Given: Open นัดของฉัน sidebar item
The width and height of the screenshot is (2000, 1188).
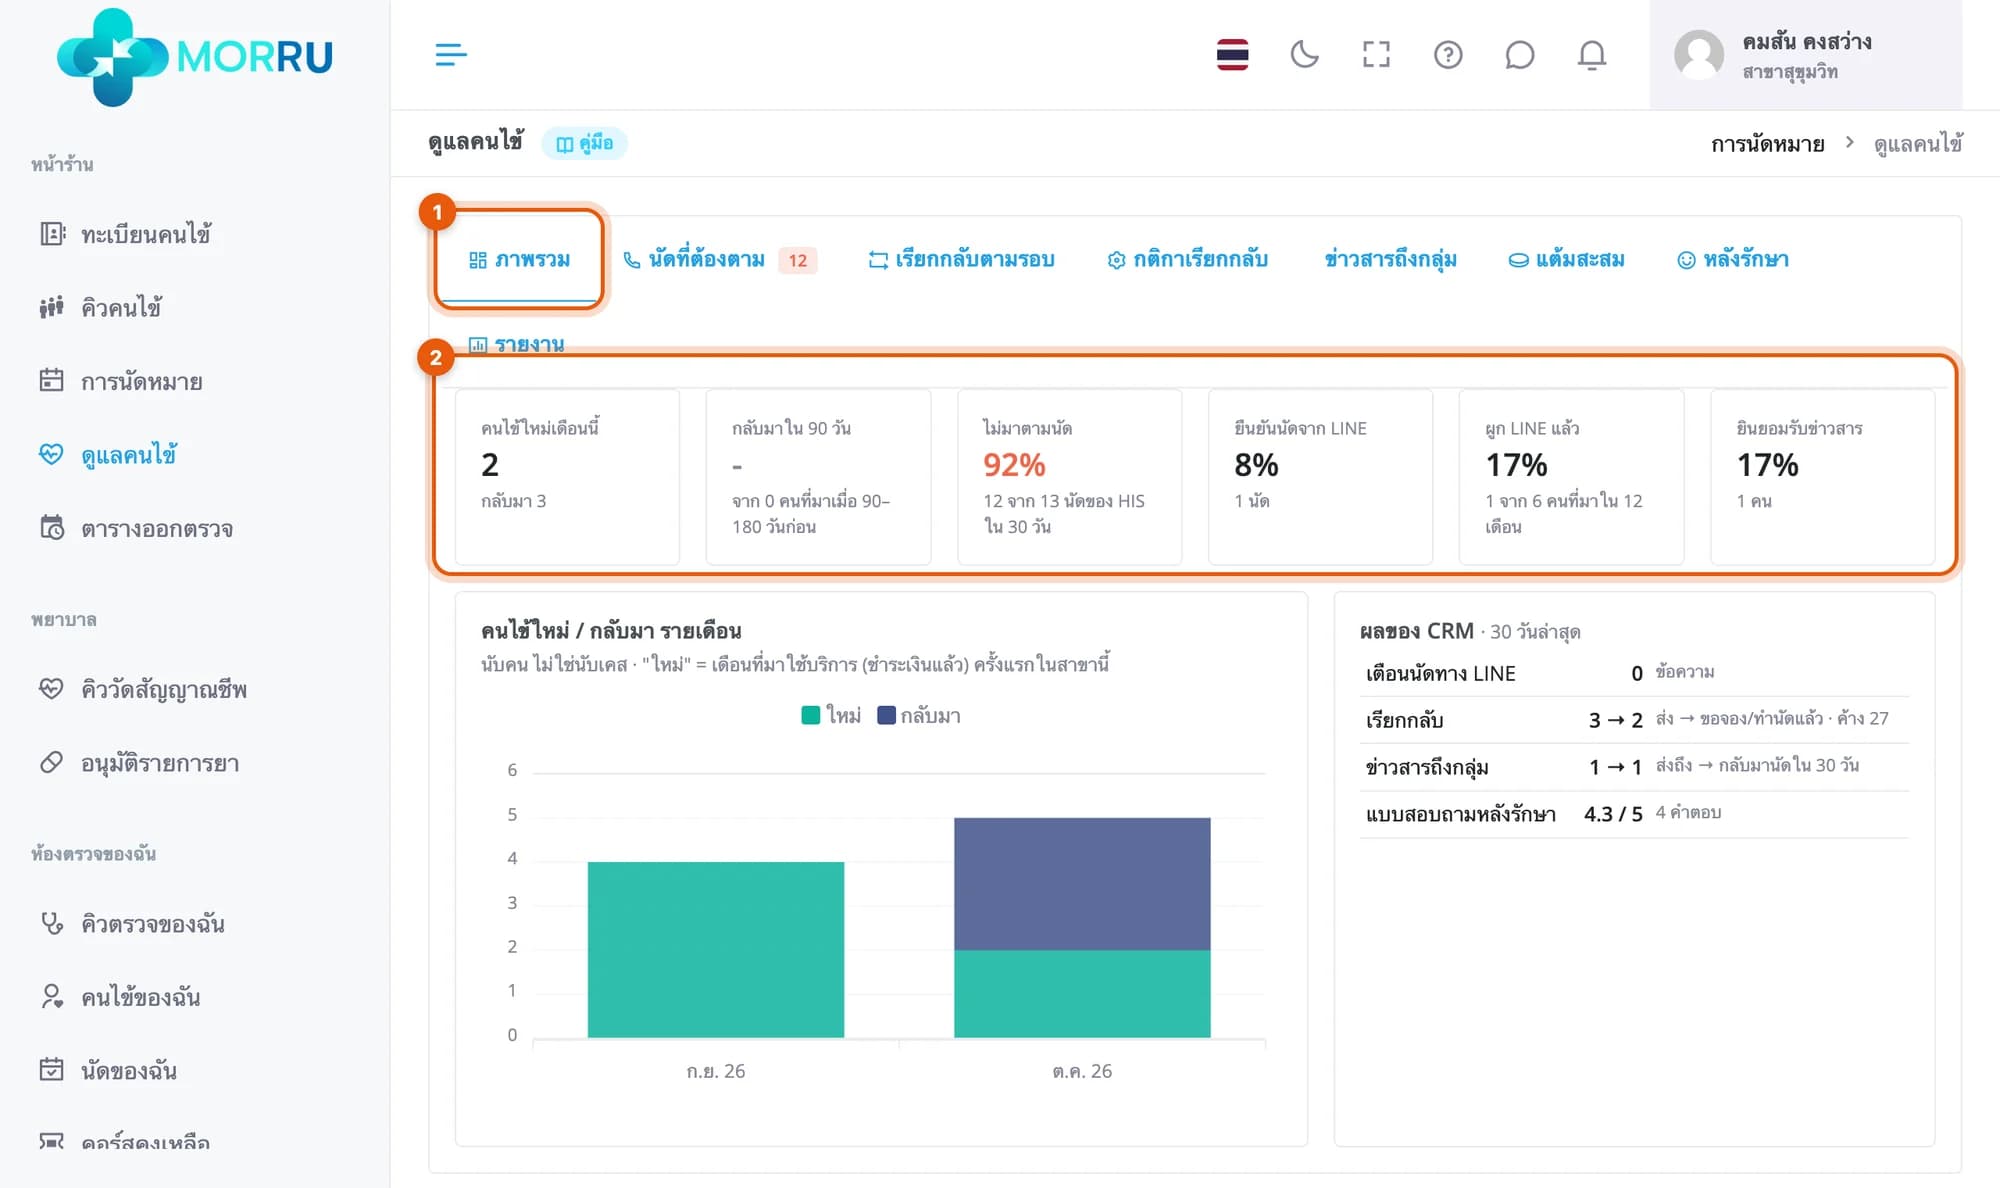Looking at the screenshot, I should point(108,1071).
